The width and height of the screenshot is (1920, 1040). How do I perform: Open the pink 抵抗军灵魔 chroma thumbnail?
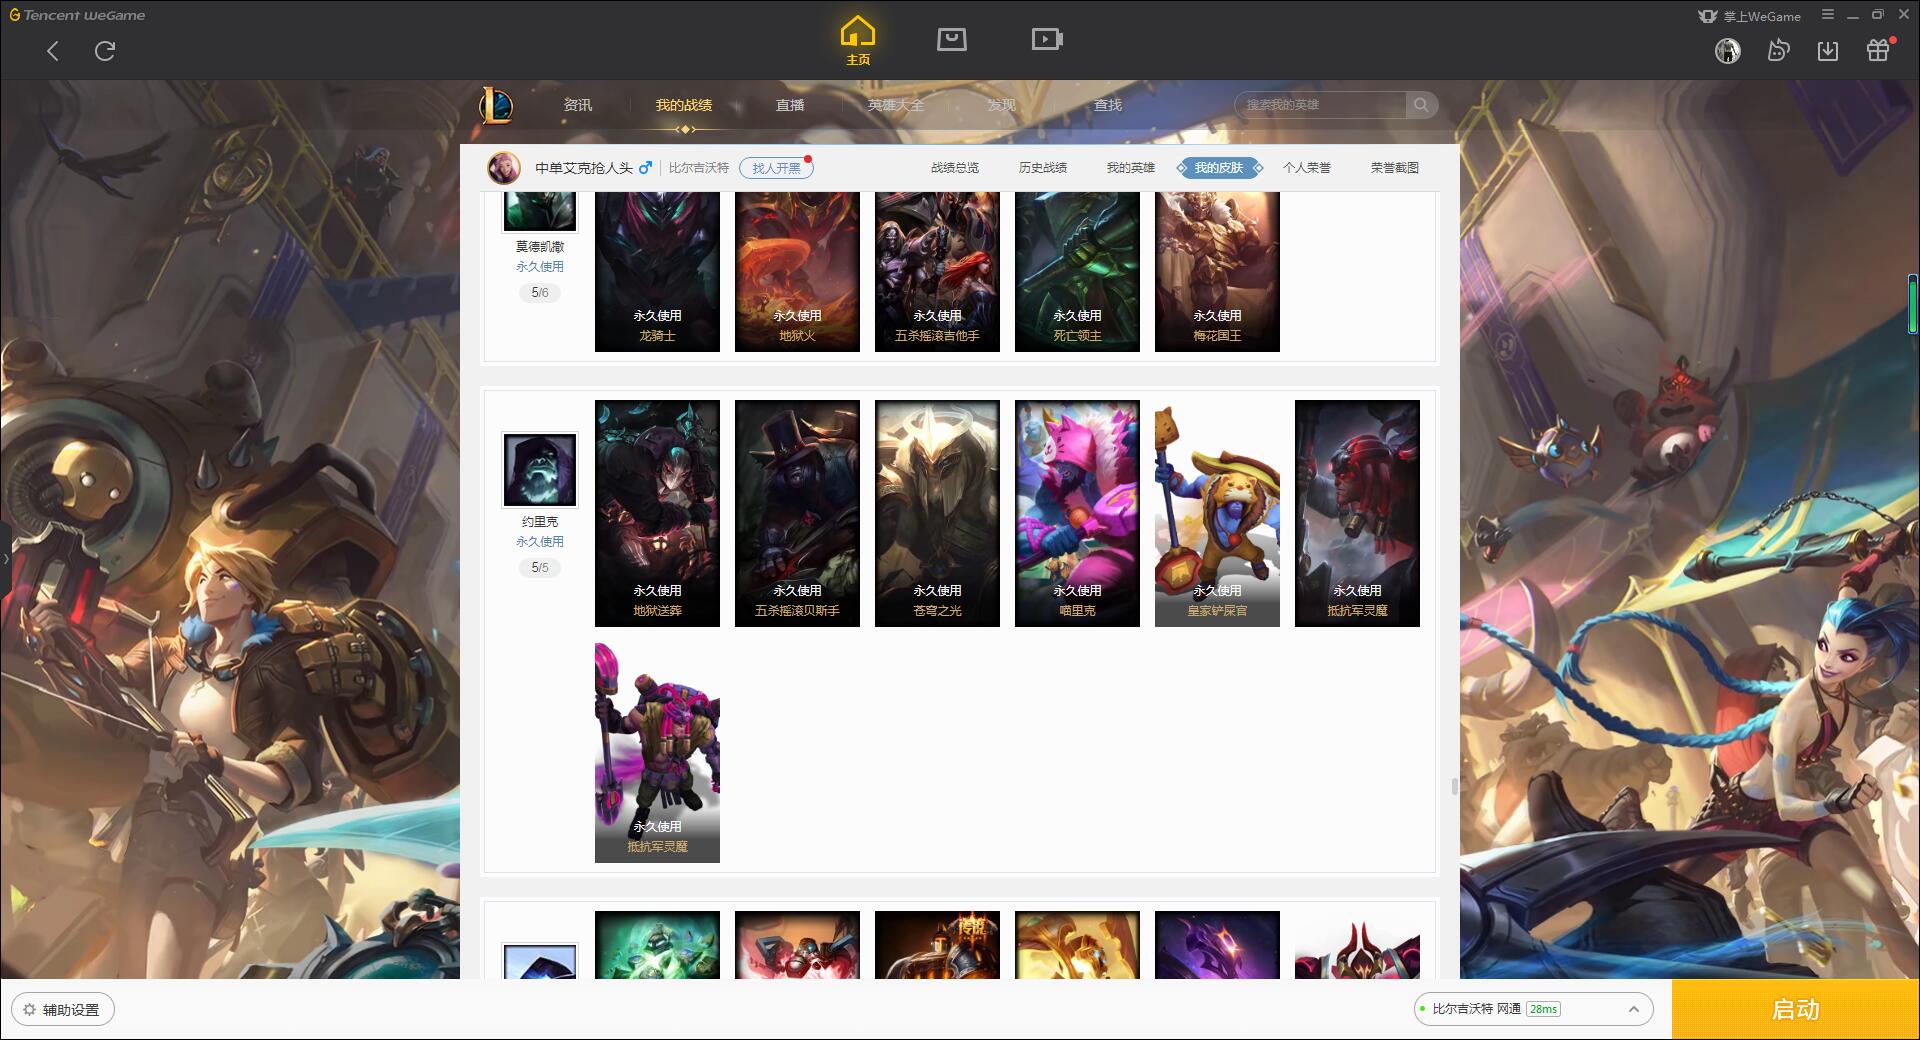tap(657, 752)
